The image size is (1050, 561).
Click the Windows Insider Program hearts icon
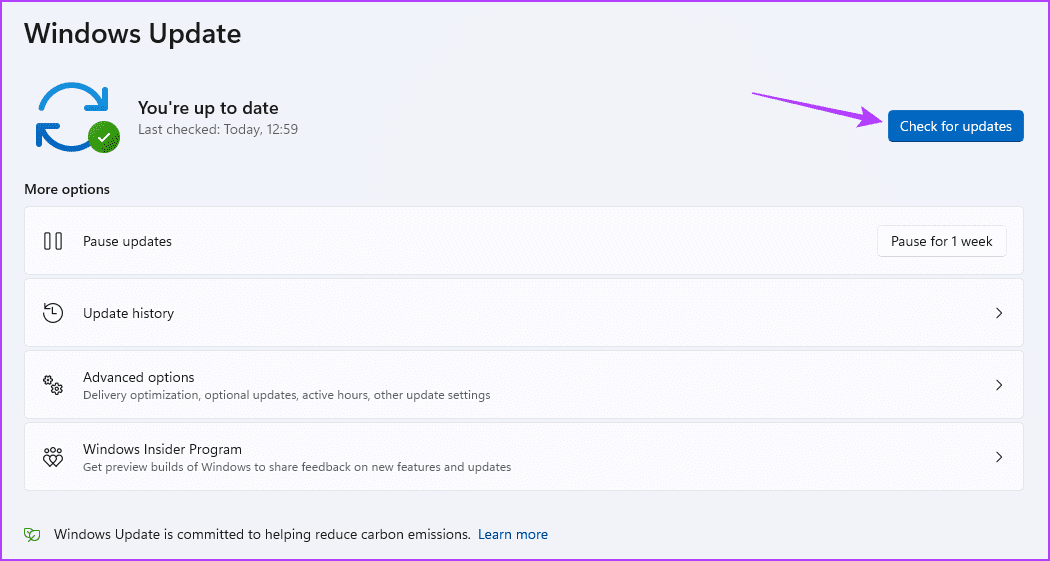point(53,457)
